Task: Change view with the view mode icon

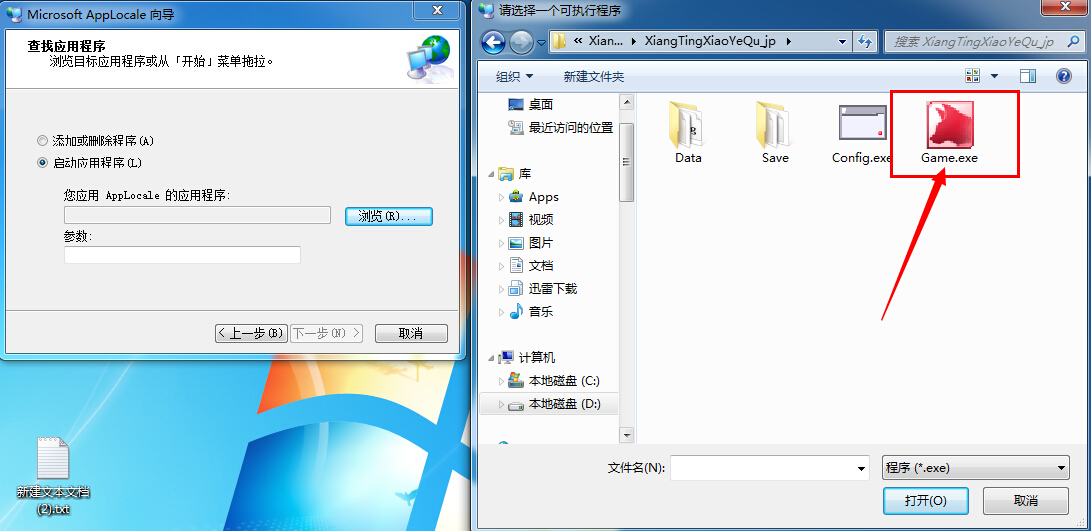Action: (973, 76)
